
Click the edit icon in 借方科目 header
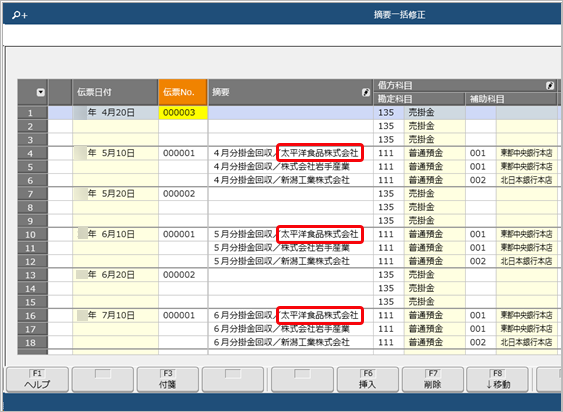pyautogui.click(x=550, y=85)
